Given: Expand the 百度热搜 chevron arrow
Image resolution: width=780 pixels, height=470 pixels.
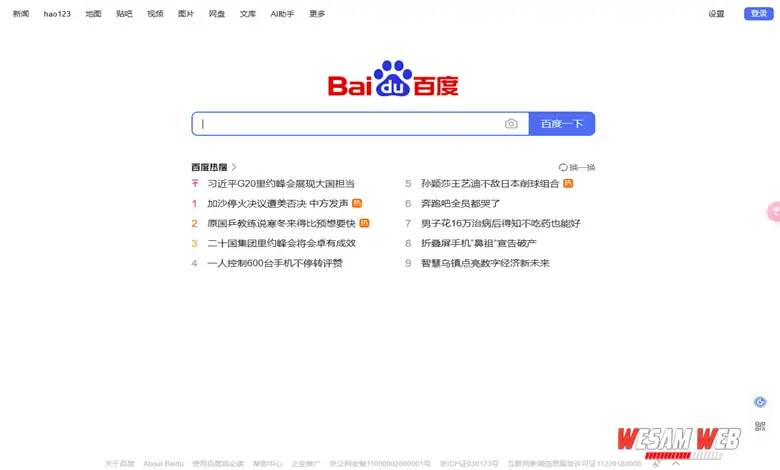Looking at the screenshot, I should [x=234, y=167].
